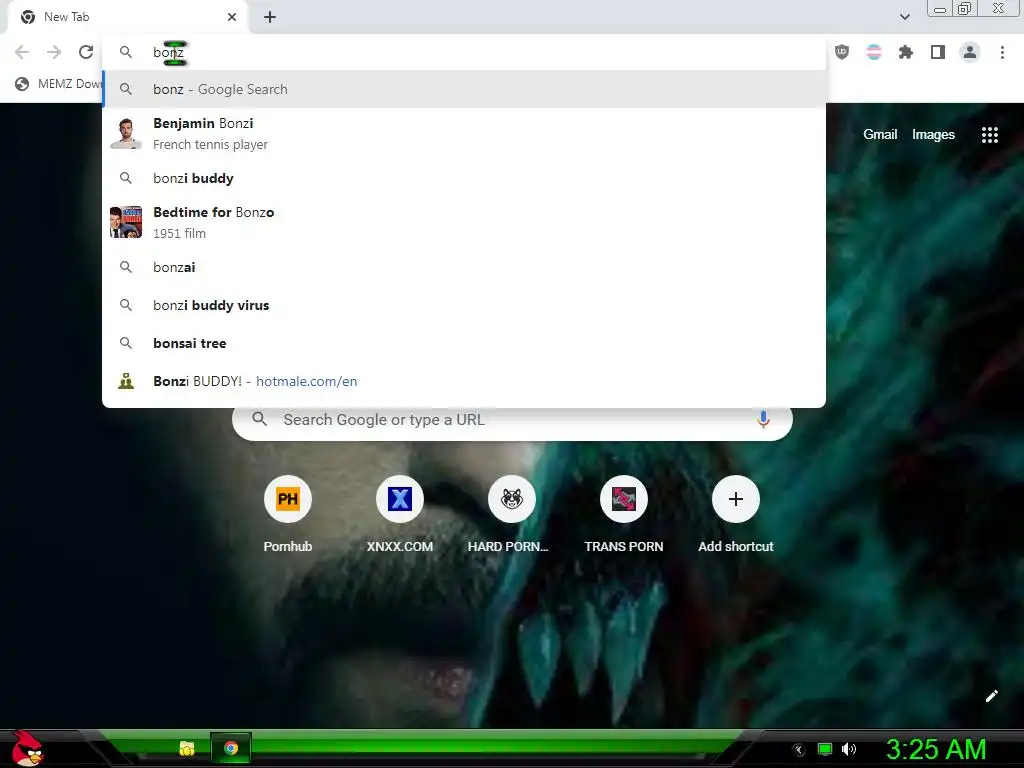Click the 3:25 AM clock
This screenshot has height=768, width=1024.
pos(935,749)
